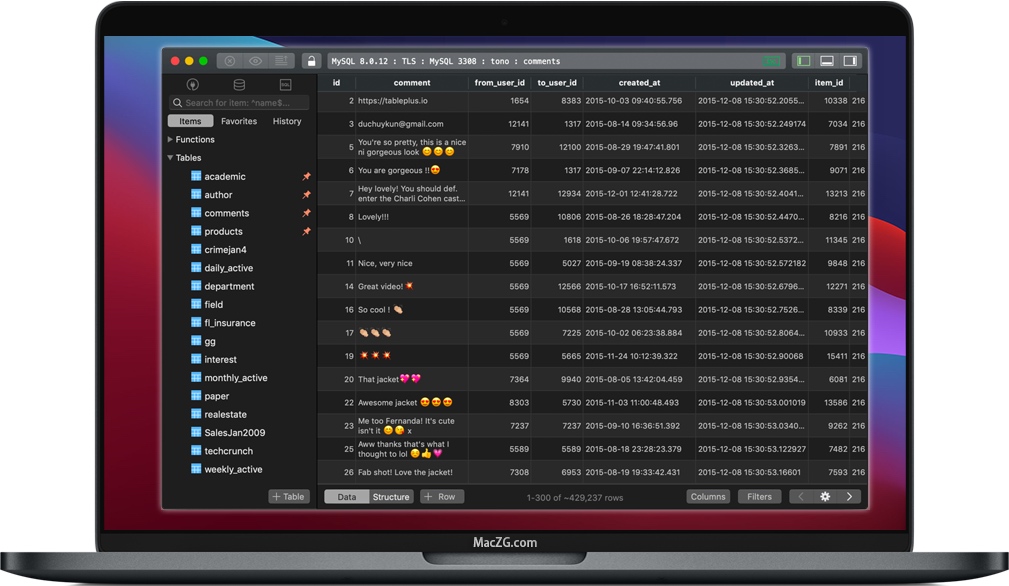Switch to the Structure tab
Screen dimensions: 1009x586
tap(391, 496)
